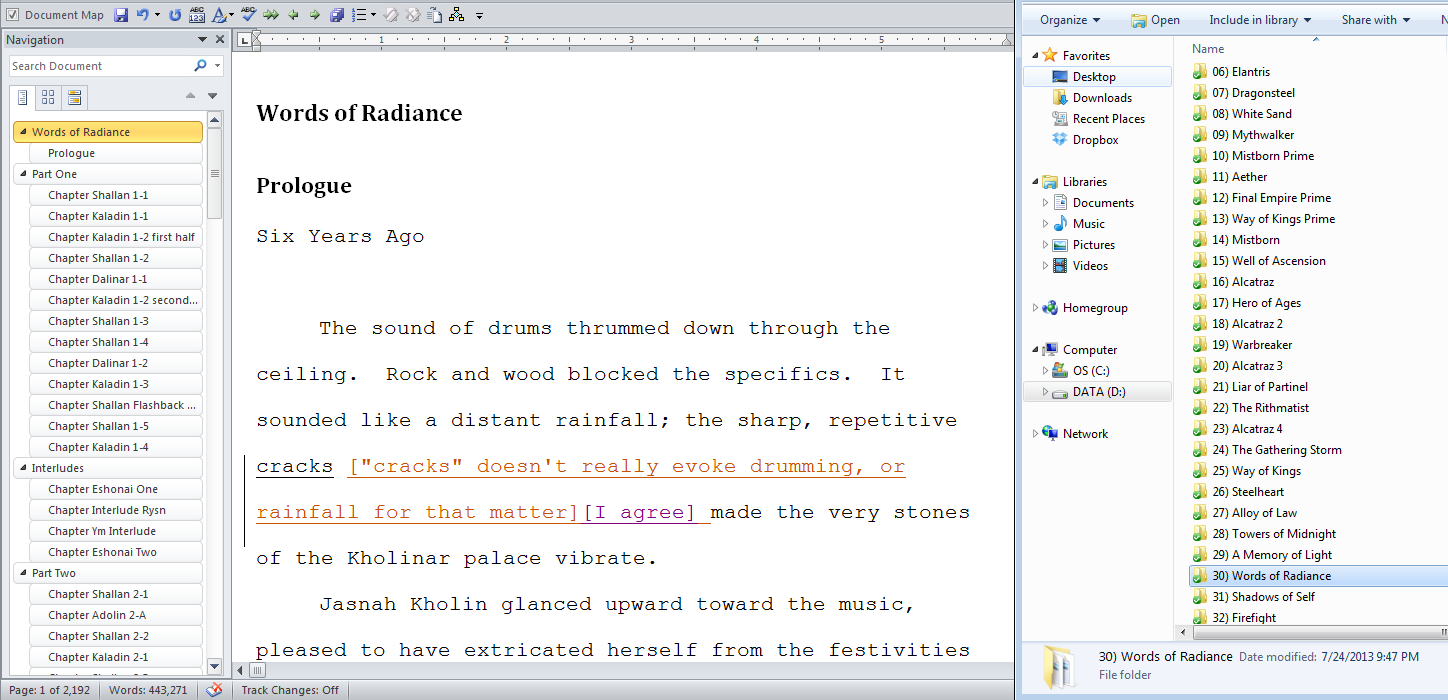Collapse Part One heading in Navigation

coord(23,174)
